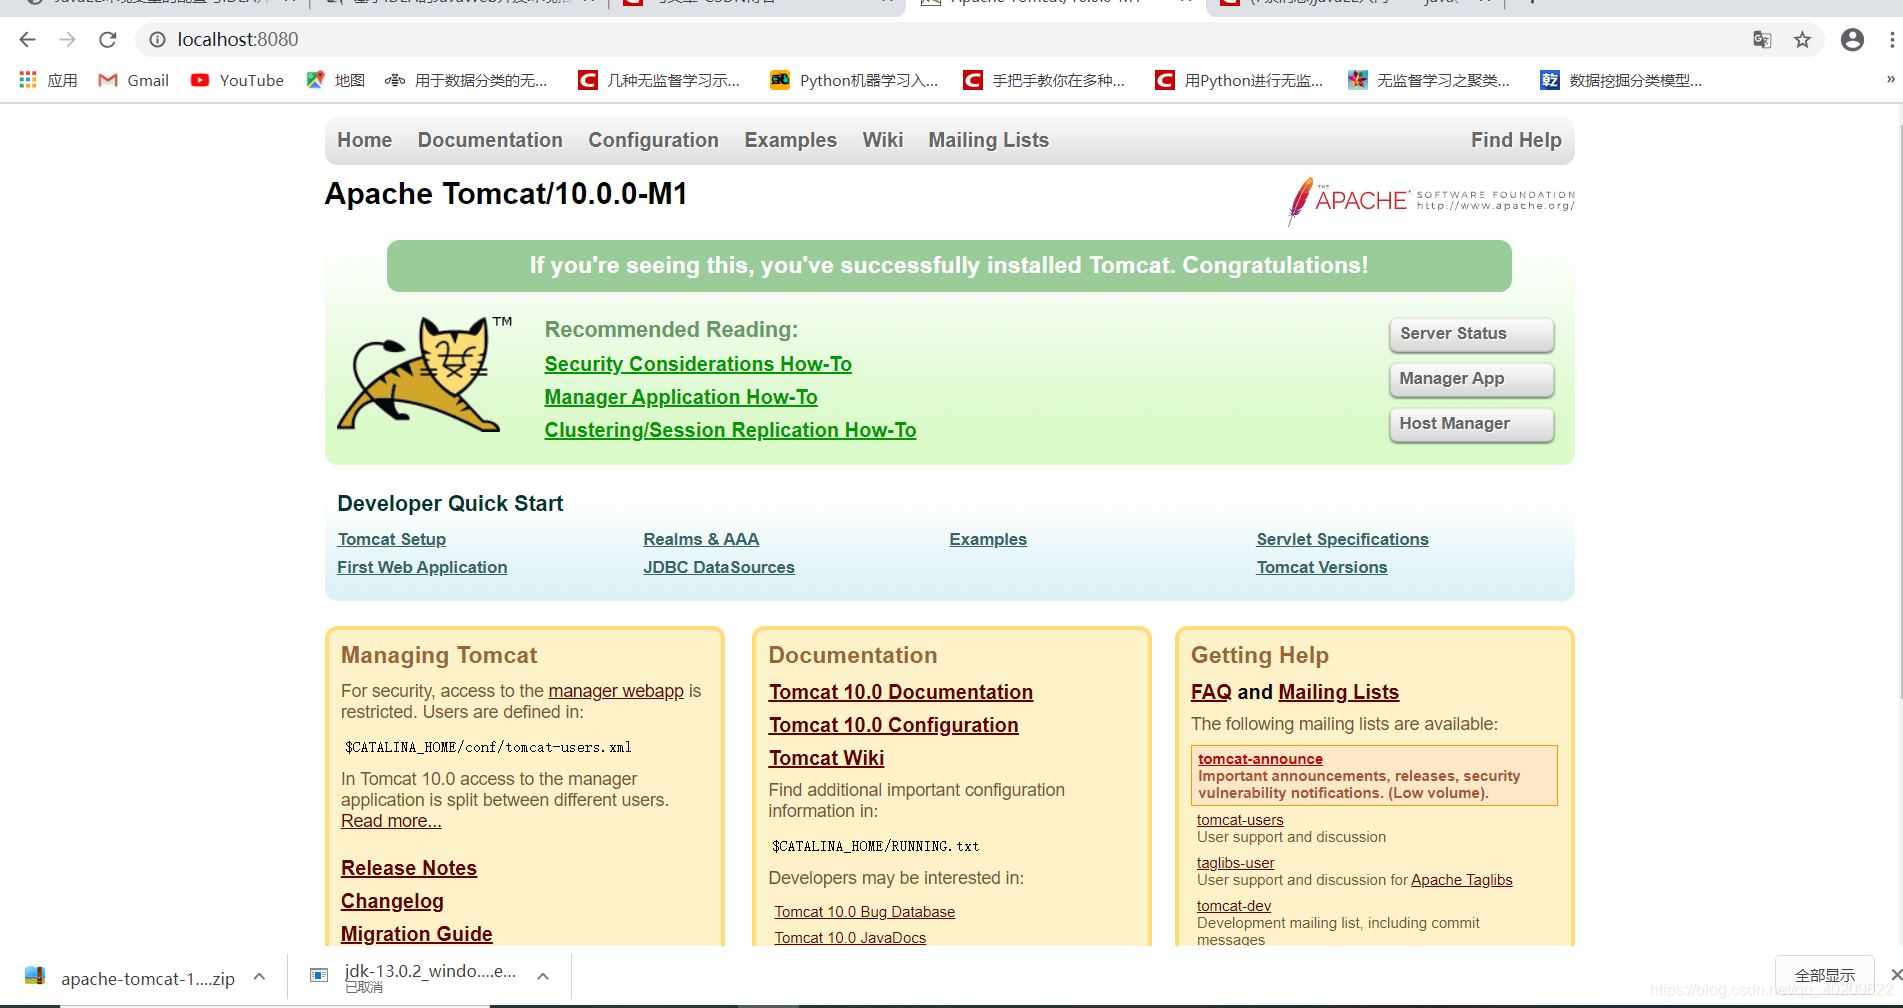Open Tomcat Wiki link
Viewport: 1903px width, 1008px height.
[x=826, y=758]
